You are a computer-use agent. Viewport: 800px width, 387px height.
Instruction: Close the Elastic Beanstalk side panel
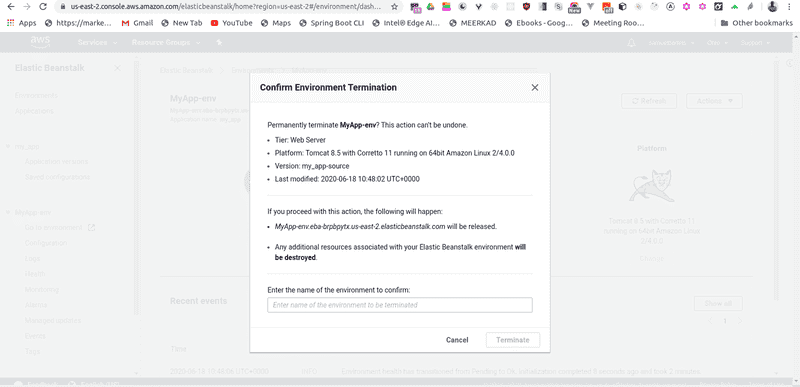[117, 68]
